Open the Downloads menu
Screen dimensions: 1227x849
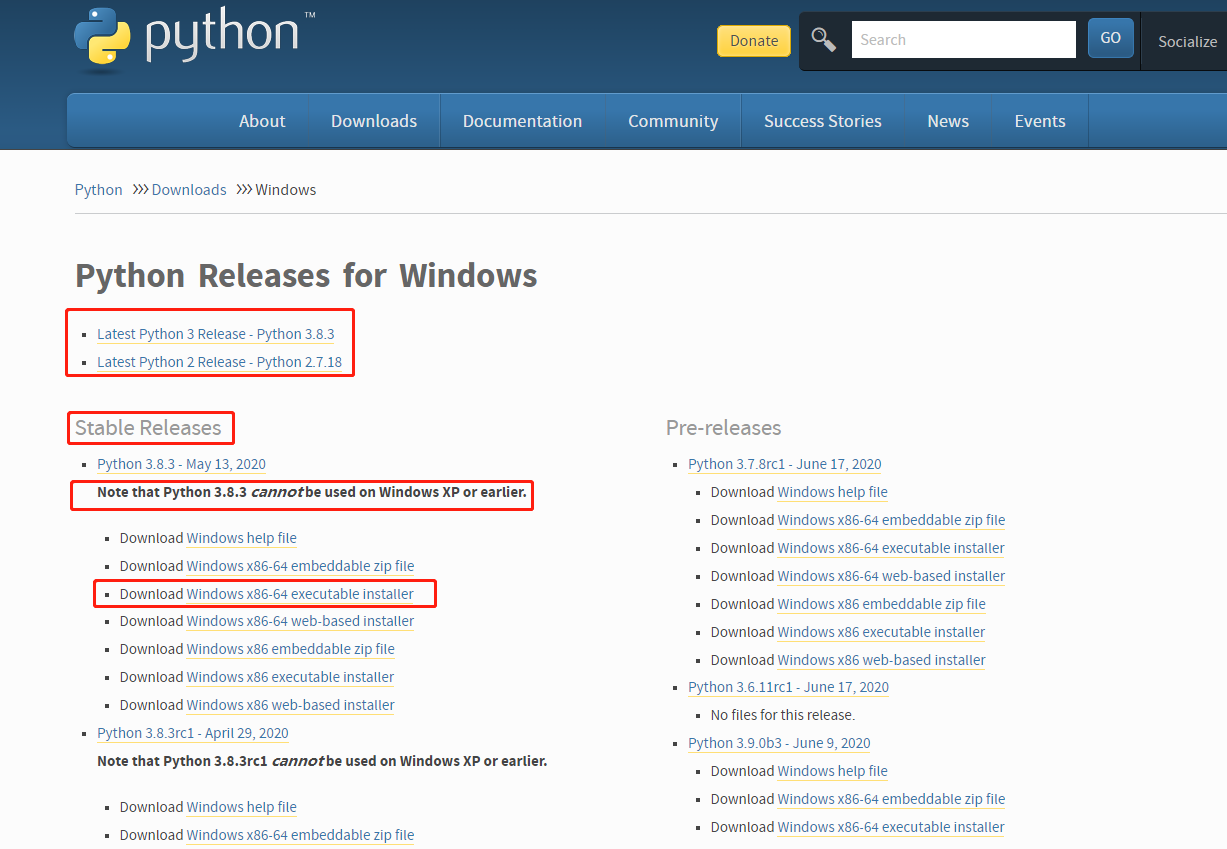point(374,120)
